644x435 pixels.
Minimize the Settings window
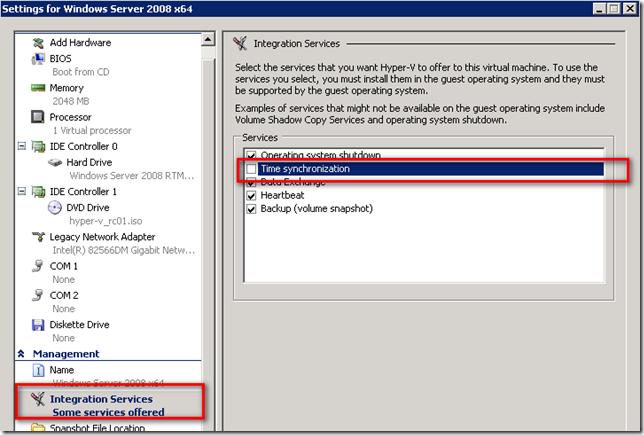point(599,9)
